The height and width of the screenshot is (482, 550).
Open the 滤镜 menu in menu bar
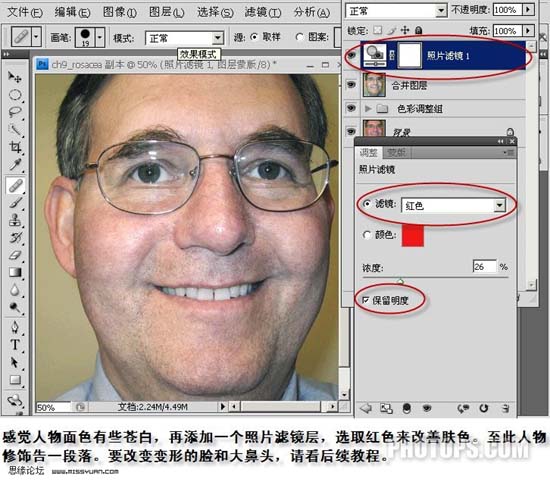click(263, 12)
